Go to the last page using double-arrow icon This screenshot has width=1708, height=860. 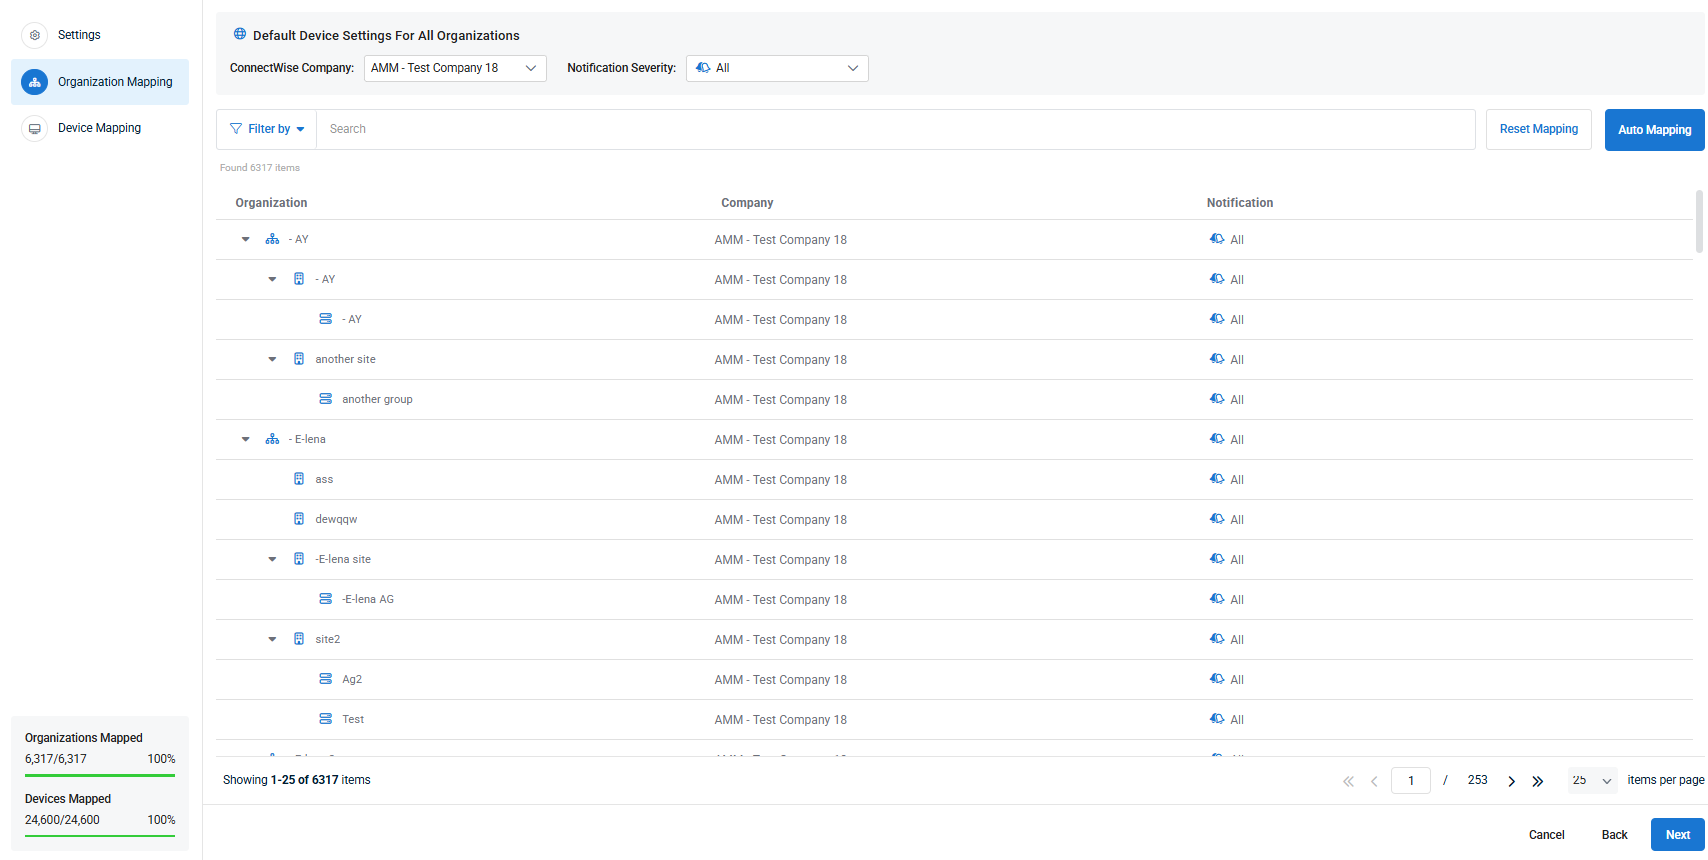(1538, 781)
